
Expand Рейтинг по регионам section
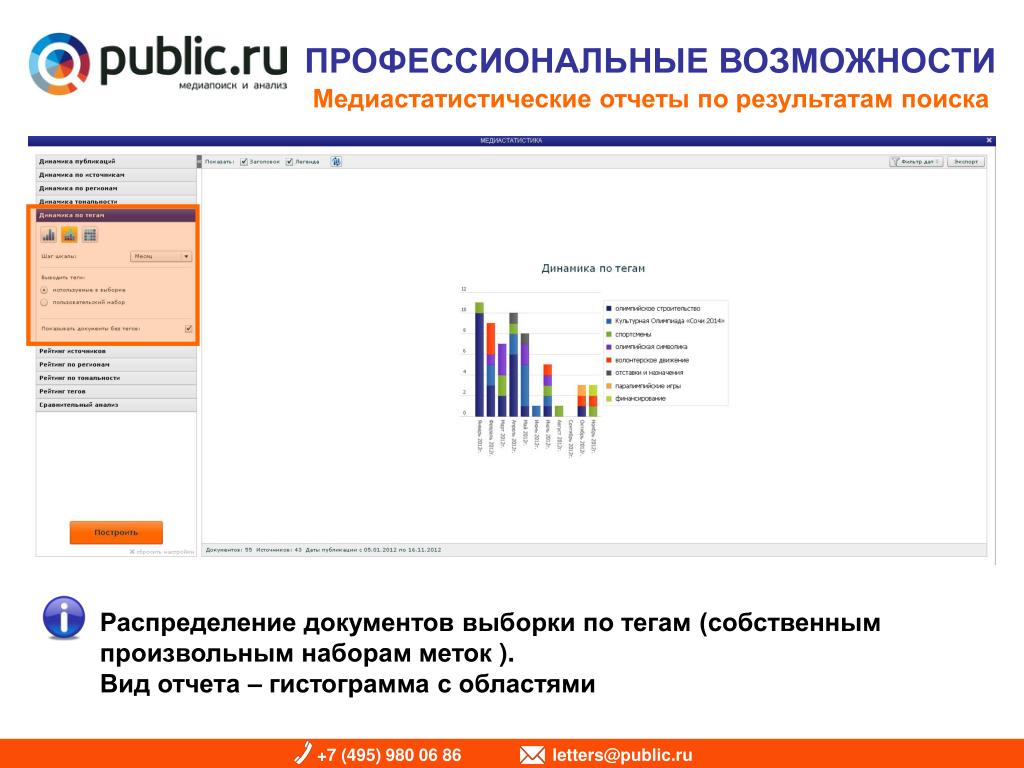[x=116, y=364]
